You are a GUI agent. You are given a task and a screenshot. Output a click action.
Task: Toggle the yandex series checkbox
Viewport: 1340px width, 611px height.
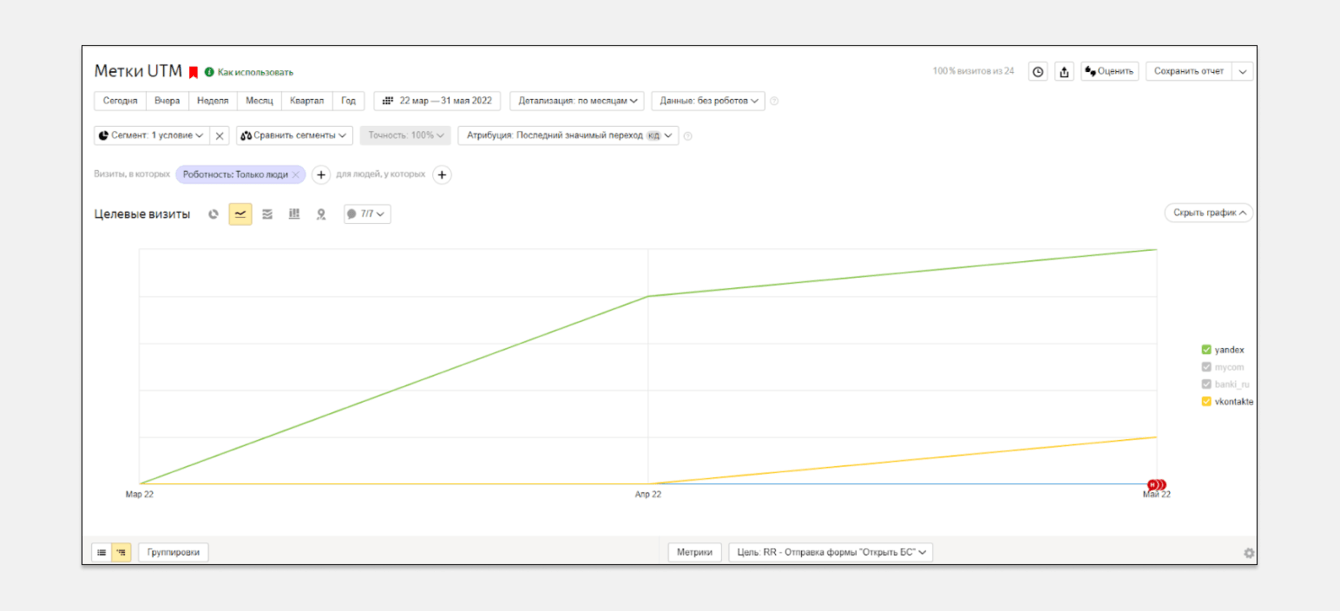1206,350
